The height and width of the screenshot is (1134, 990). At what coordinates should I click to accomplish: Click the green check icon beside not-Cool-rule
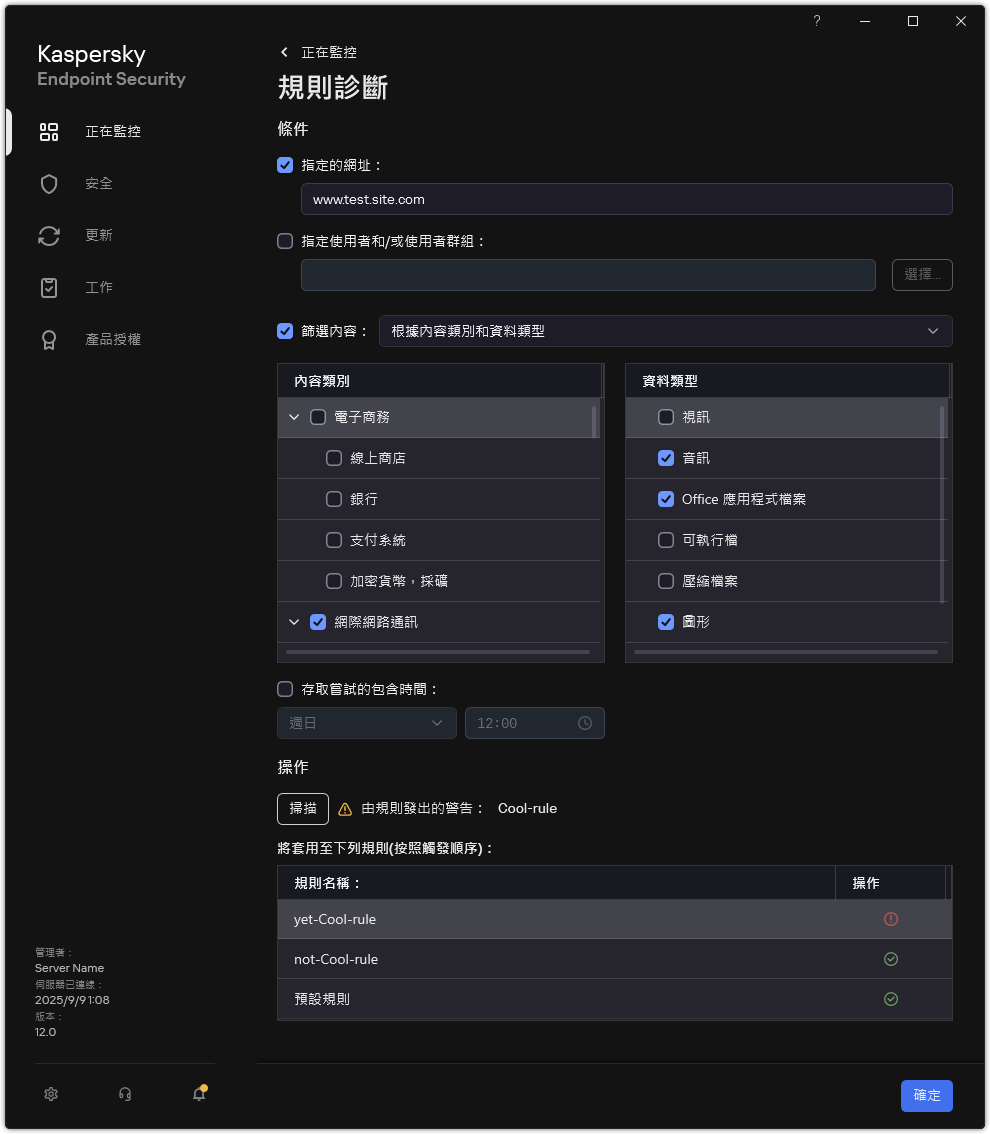(890, 958)
